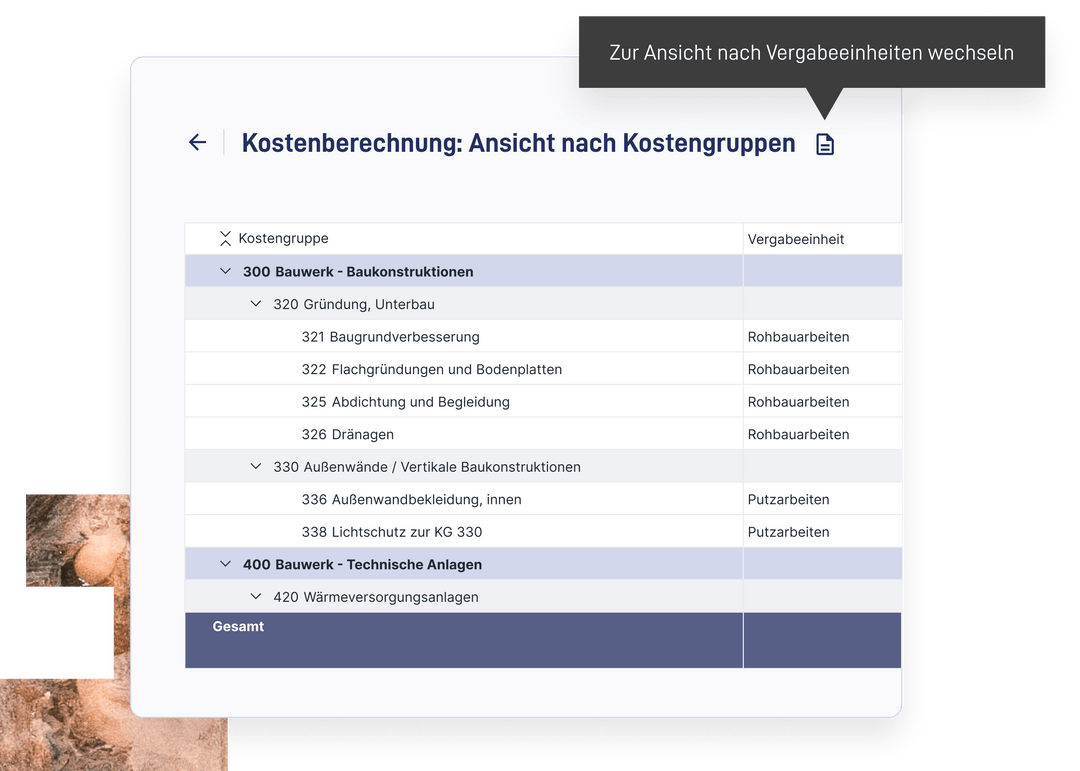Collapse the 330 Außenwände group chevron
The image size is (1080, 771).
(x=255, y=466)
